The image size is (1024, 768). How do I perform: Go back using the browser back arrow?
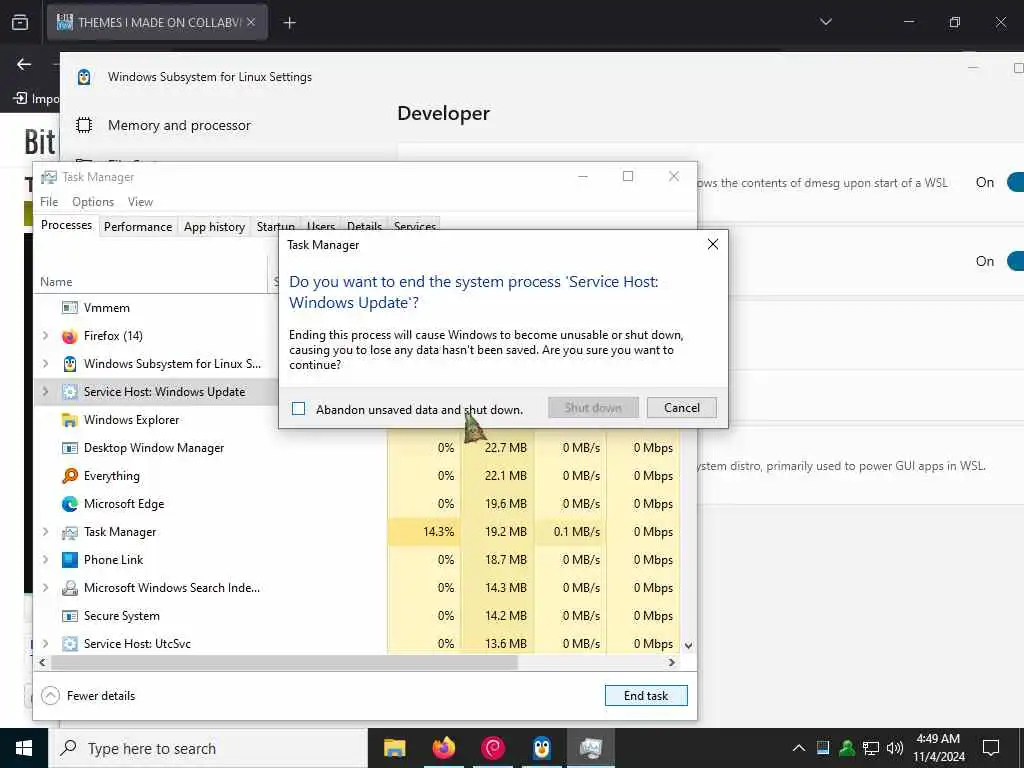click(x=24, y=64)
